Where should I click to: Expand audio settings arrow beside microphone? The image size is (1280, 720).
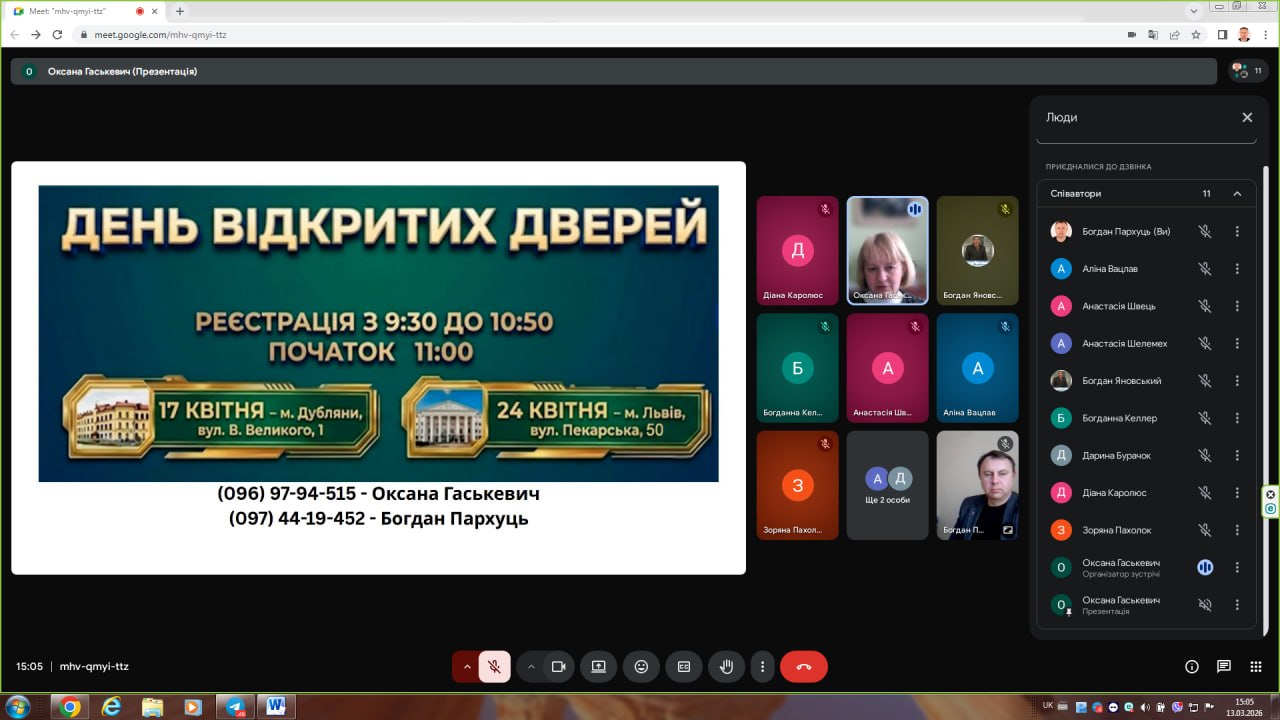pos(466,666)
